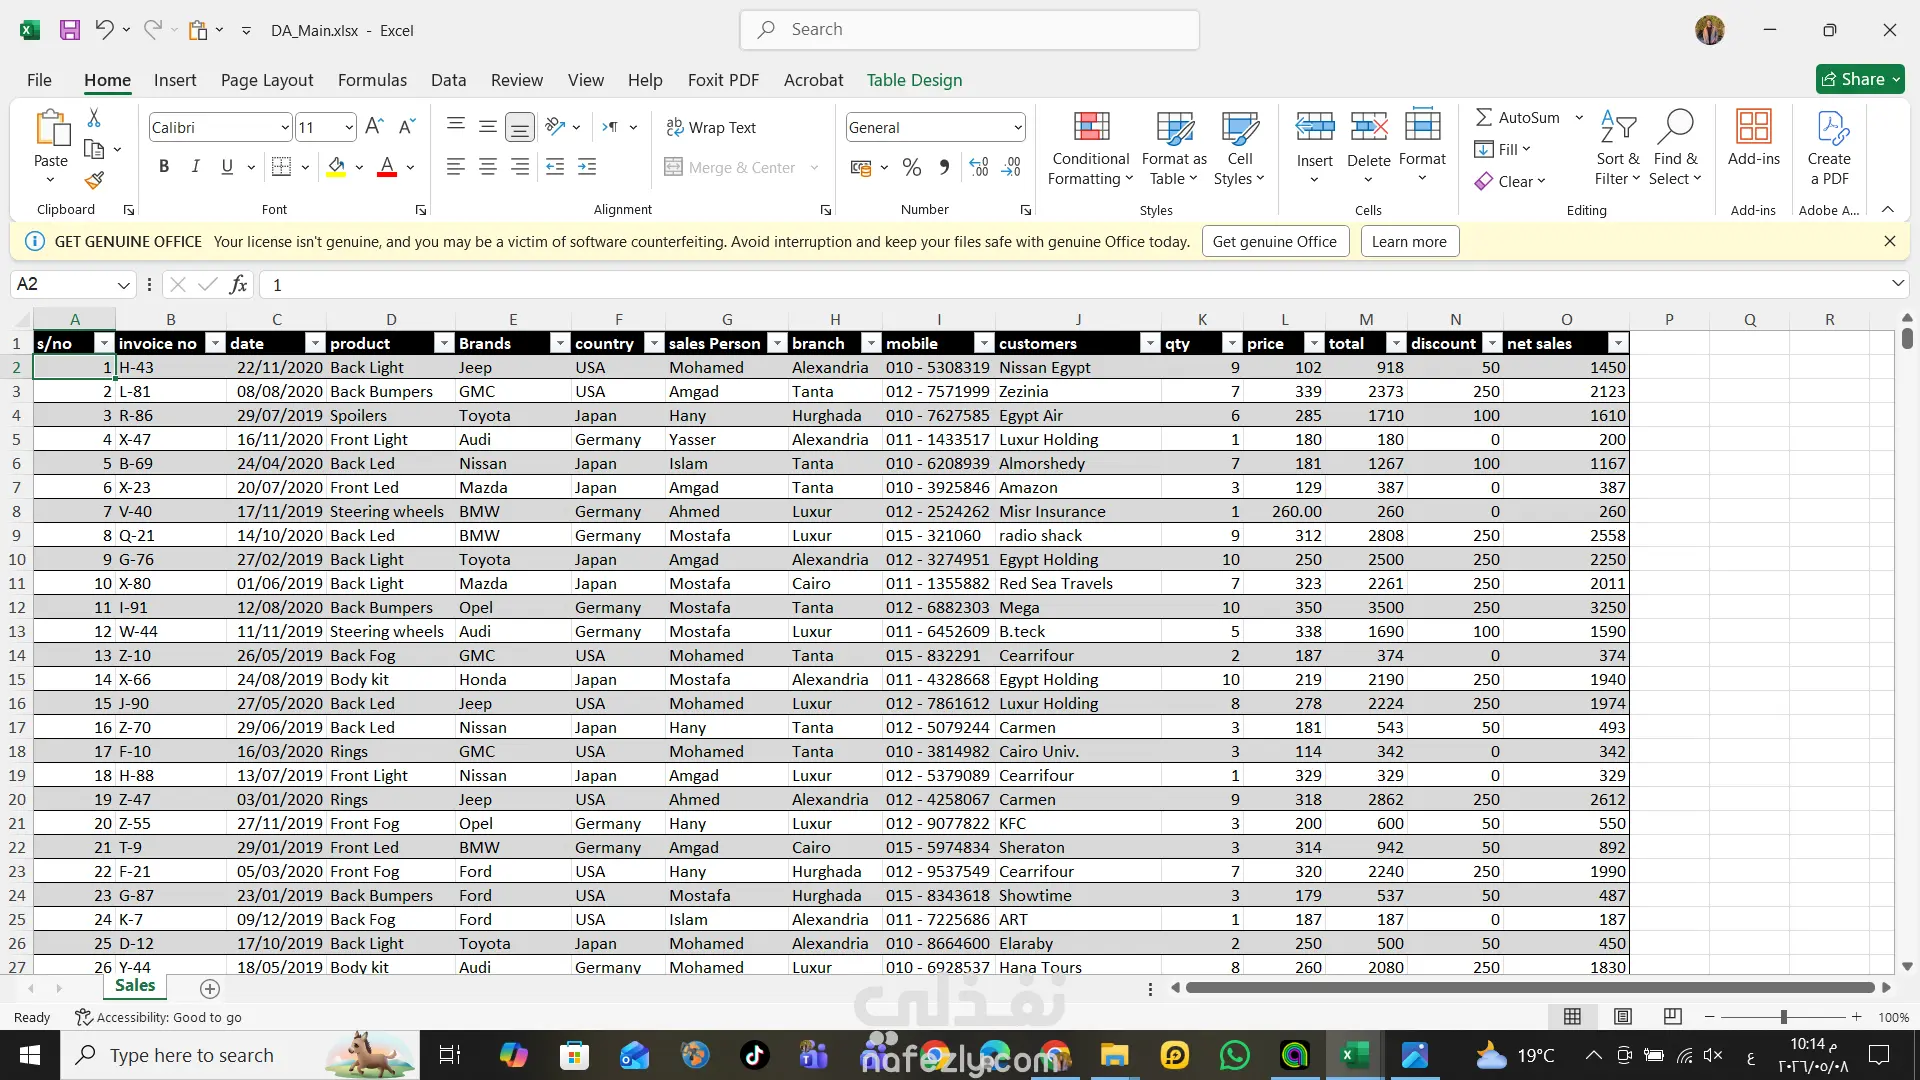
Task: Open the Brands column filter dropdown
Action: tap(560, 343)
